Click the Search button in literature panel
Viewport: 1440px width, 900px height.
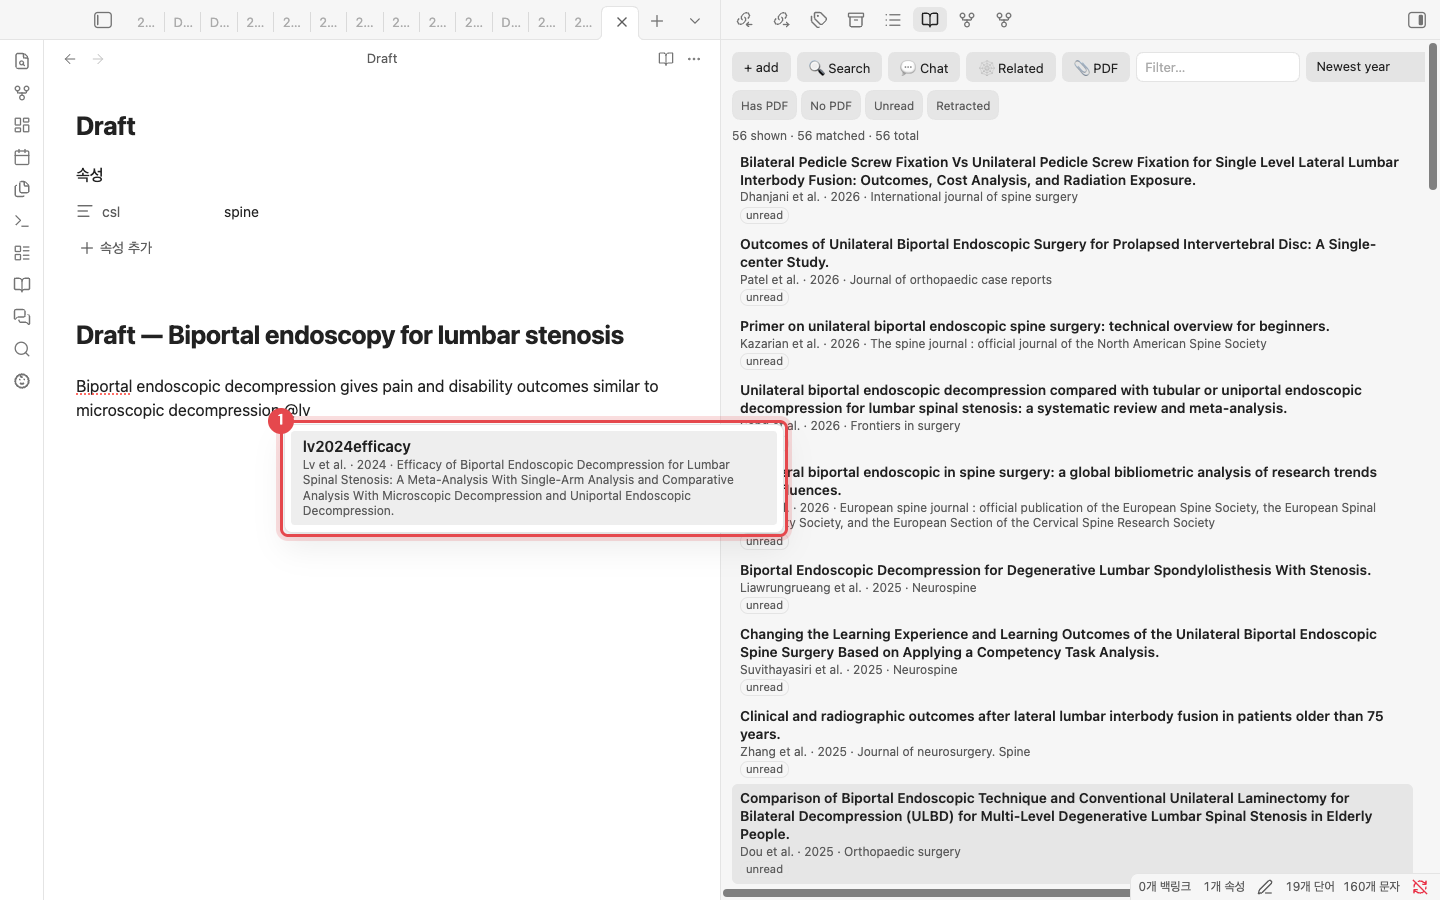[x=839, y=67]
